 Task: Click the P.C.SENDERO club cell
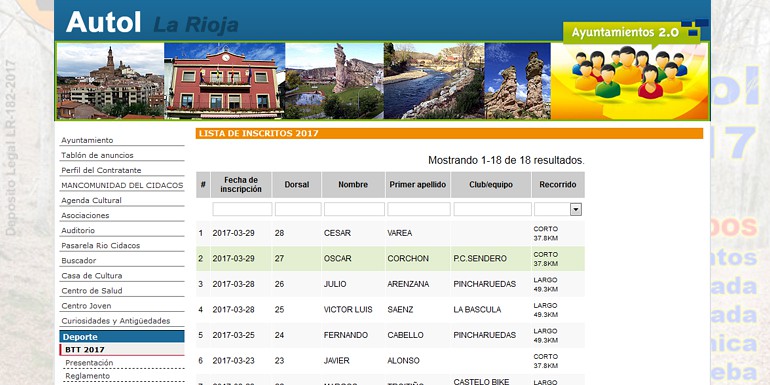pos(480,259)
